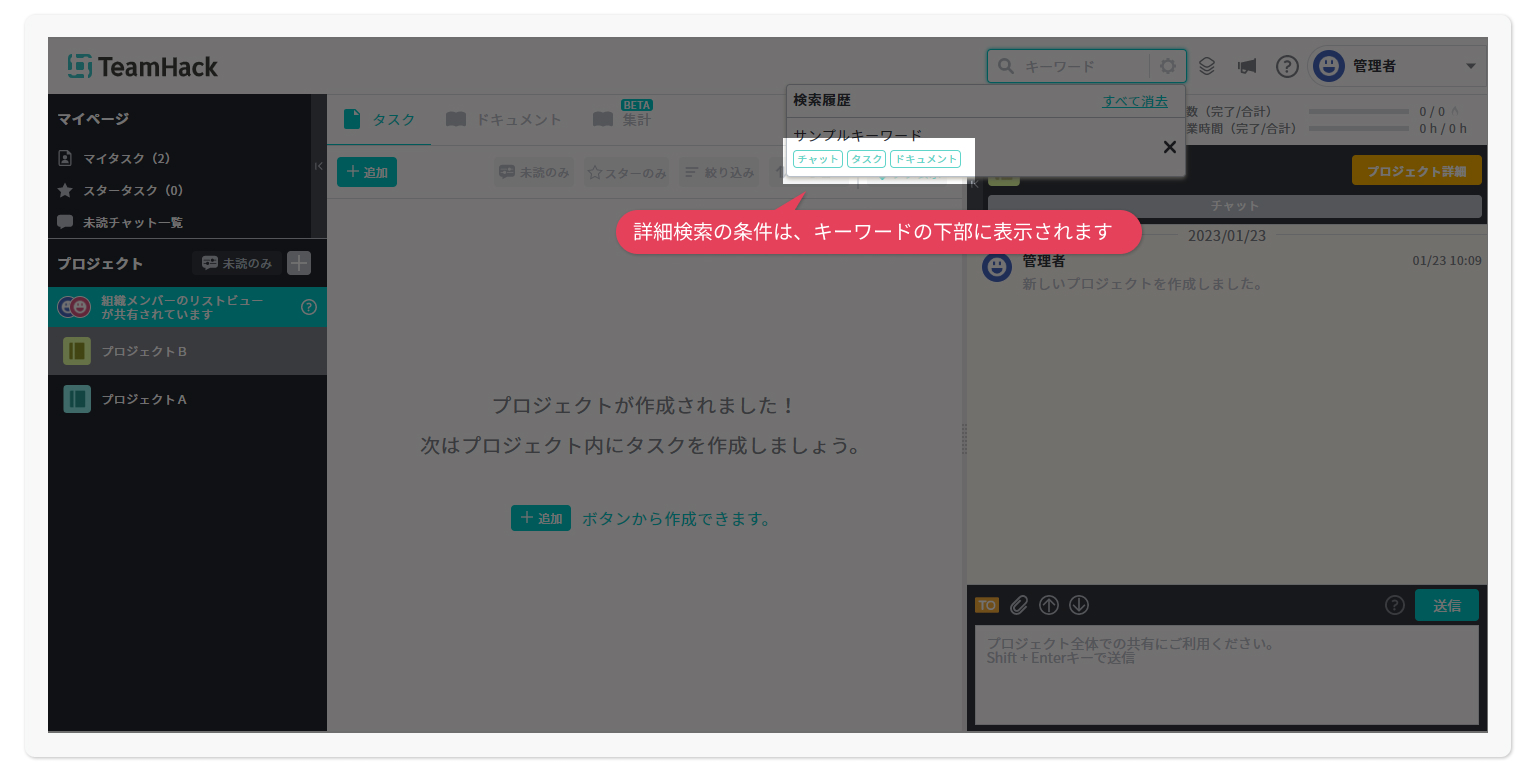Toggle 未読のみ filter in the project sidebar
The height and width of the screenshot is (771, 1536).
coord(237,263)
